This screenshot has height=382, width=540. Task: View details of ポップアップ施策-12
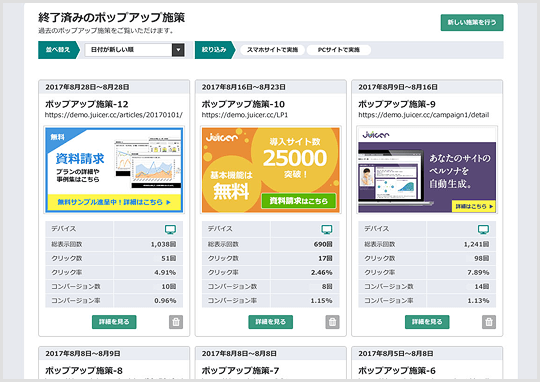[x=114, y=322]
